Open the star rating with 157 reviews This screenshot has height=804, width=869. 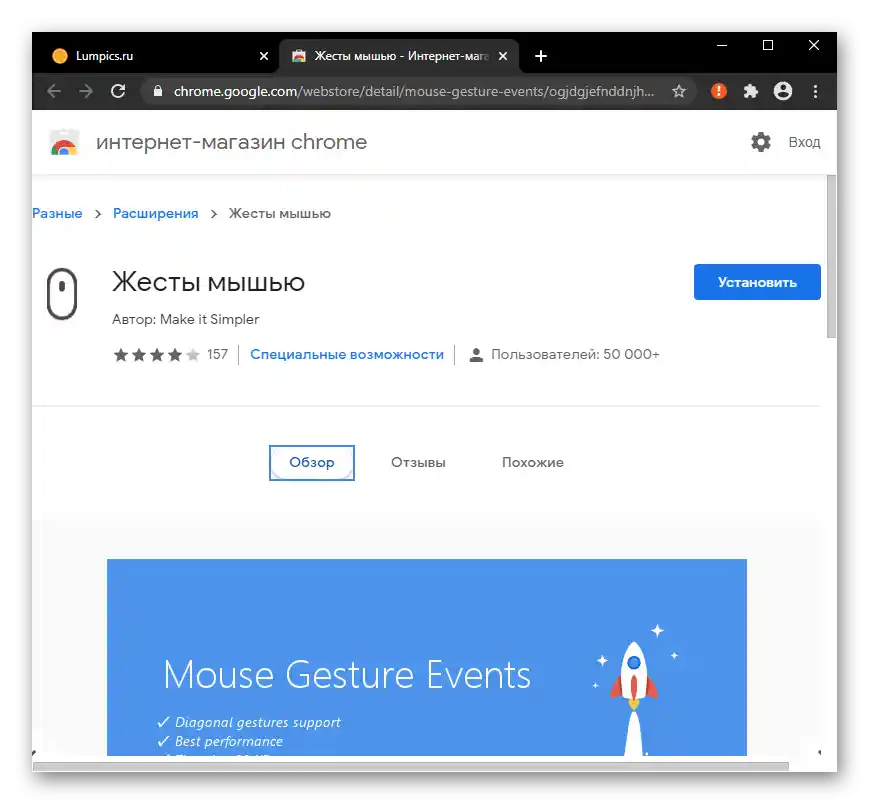(x=170, y=355)
